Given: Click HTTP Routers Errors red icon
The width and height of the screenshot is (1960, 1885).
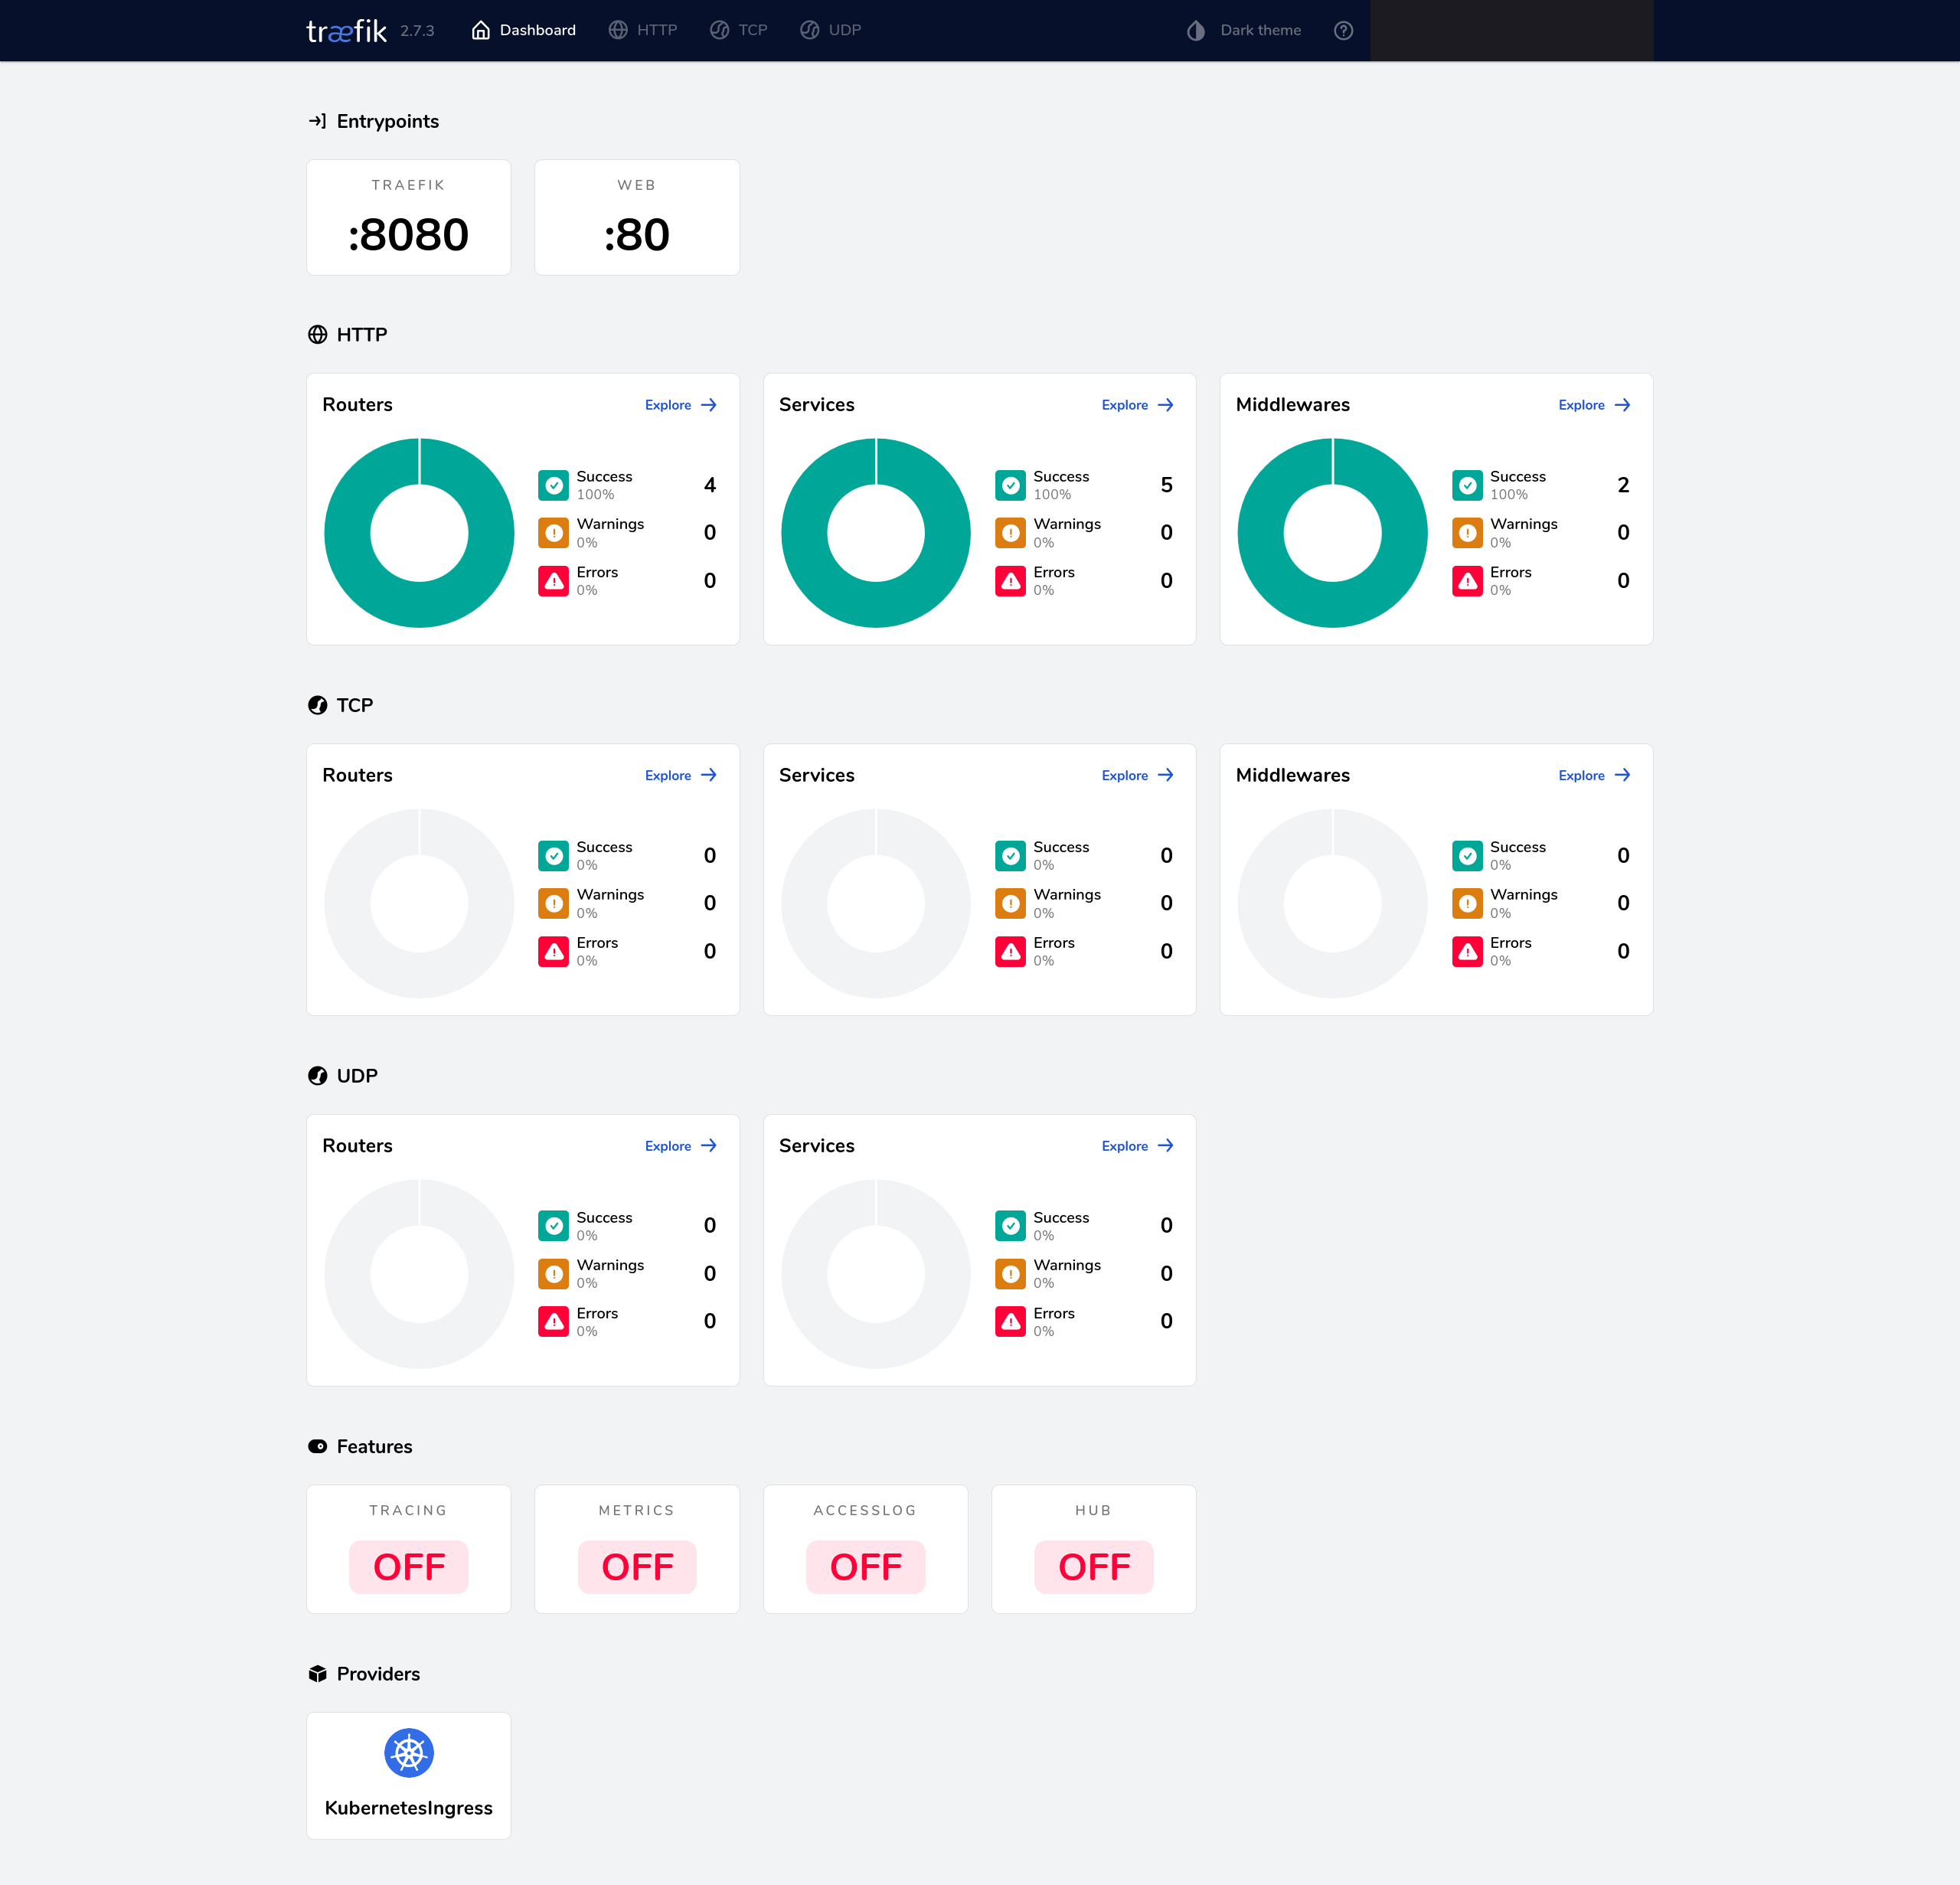Looking at the screenshot, I should [554, 581].
